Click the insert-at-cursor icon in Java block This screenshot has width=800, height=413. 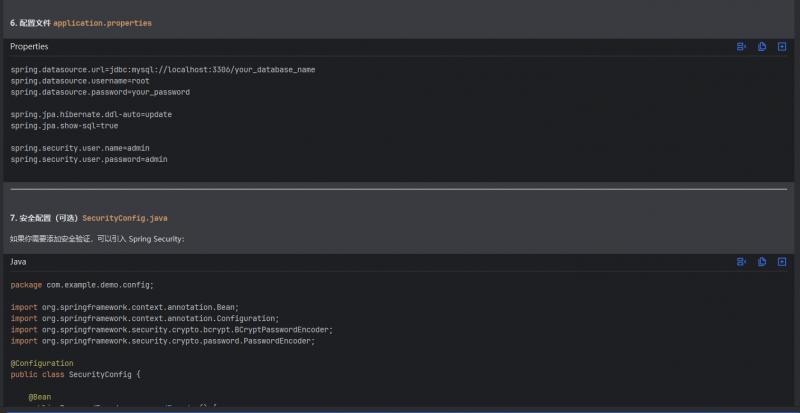click(x=741, y=262)
